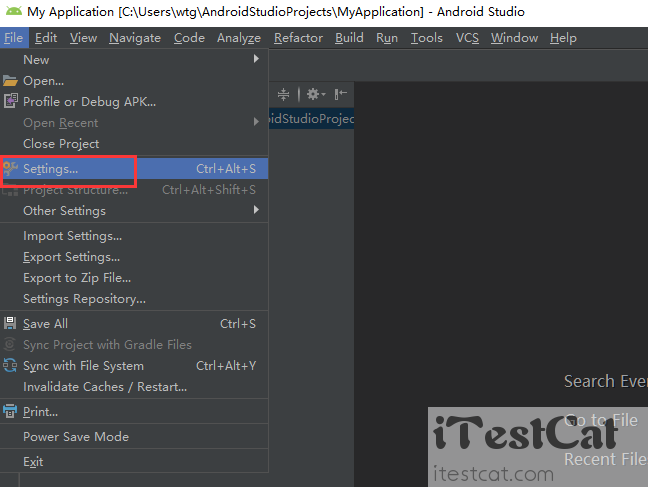648x487 pixels.
Task: Choose New in the File menu
Action: tap(134, 60)
